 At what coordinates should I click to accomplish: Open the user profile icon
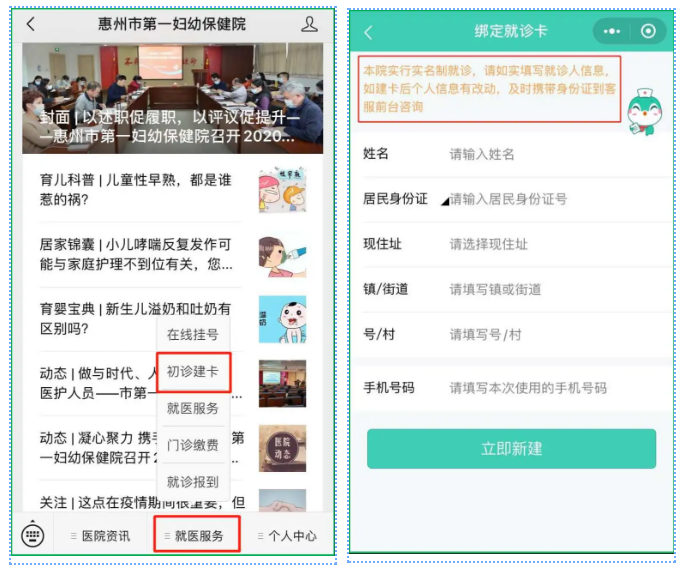[309, 24]
